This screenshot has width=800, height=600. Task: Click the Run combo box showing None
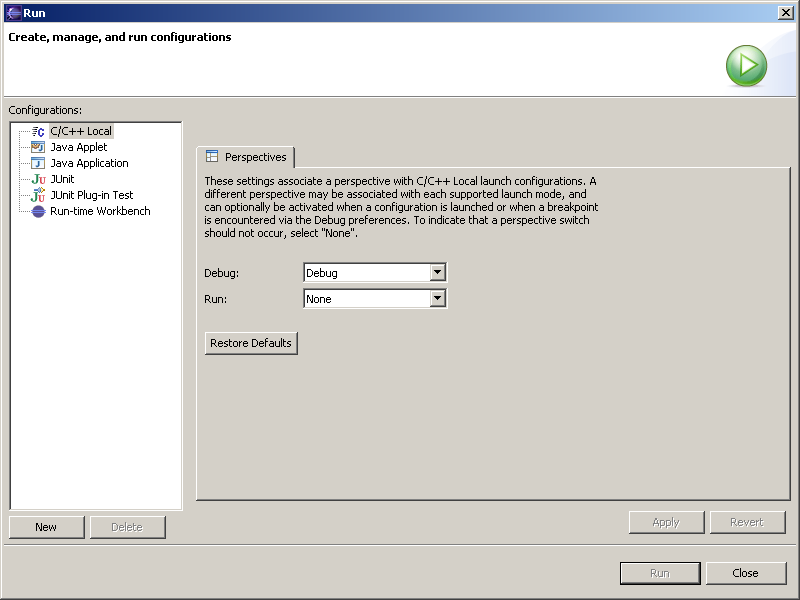366,299
